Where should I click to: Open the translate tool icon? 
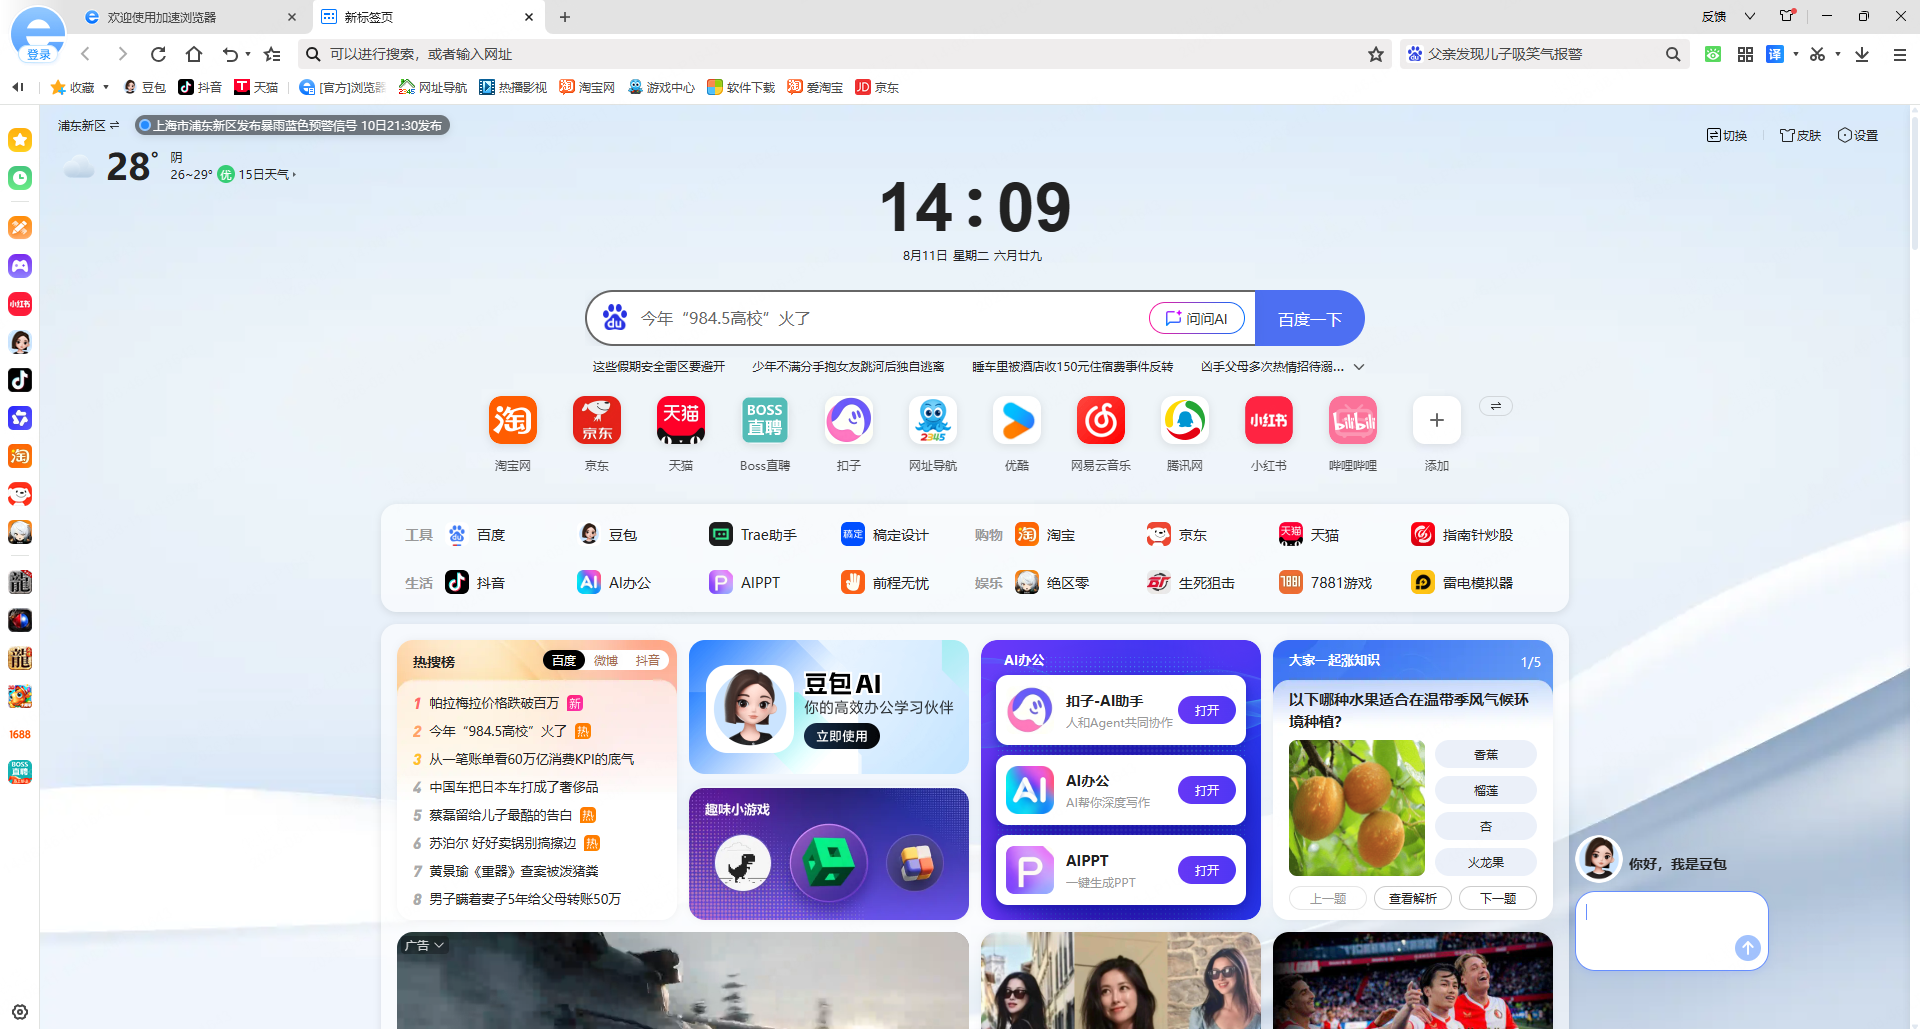(1775, 54)
